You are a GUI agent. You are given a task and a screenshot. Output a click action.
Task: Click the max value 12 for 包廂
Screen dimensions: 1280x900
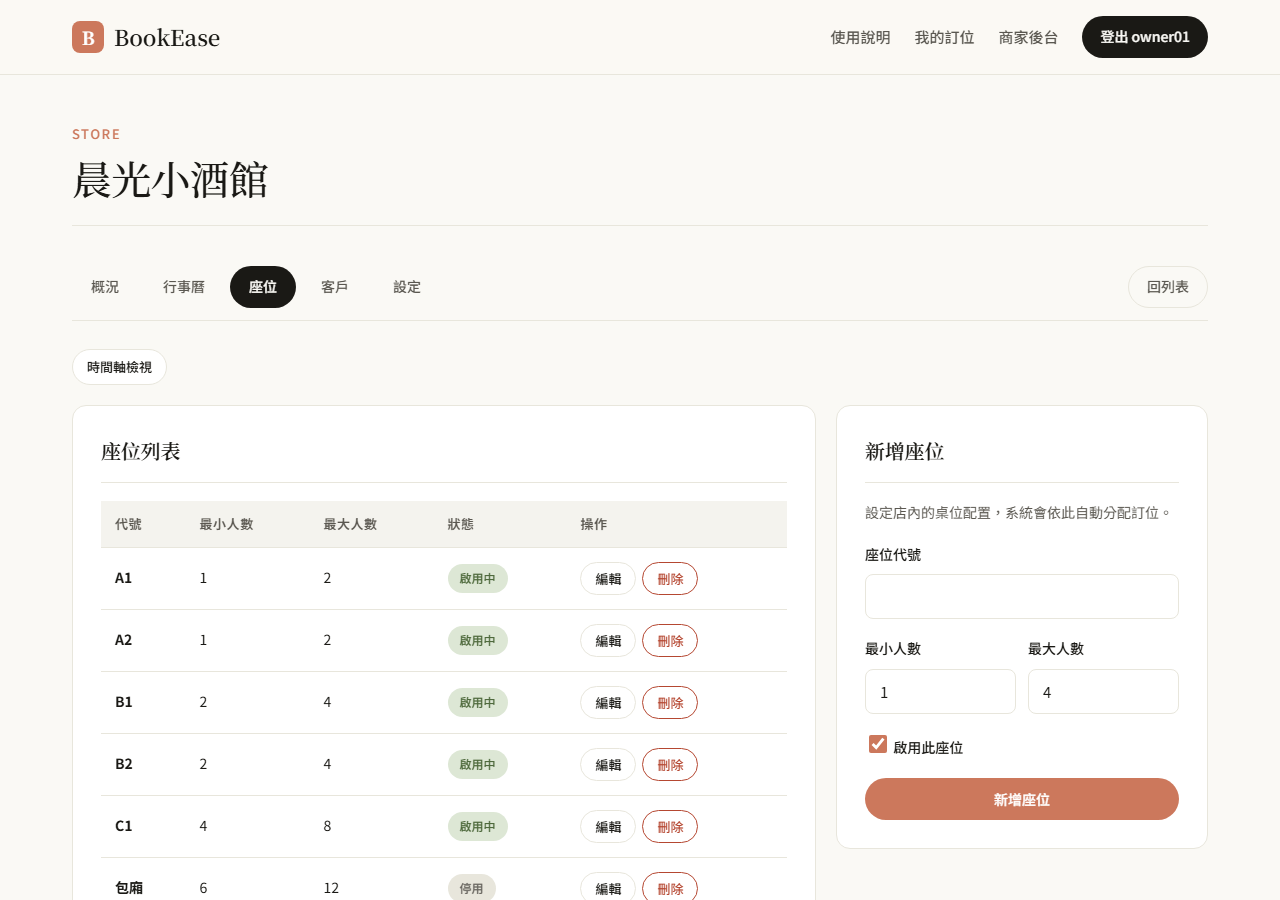pyautogui.click(x=331, y=888)
